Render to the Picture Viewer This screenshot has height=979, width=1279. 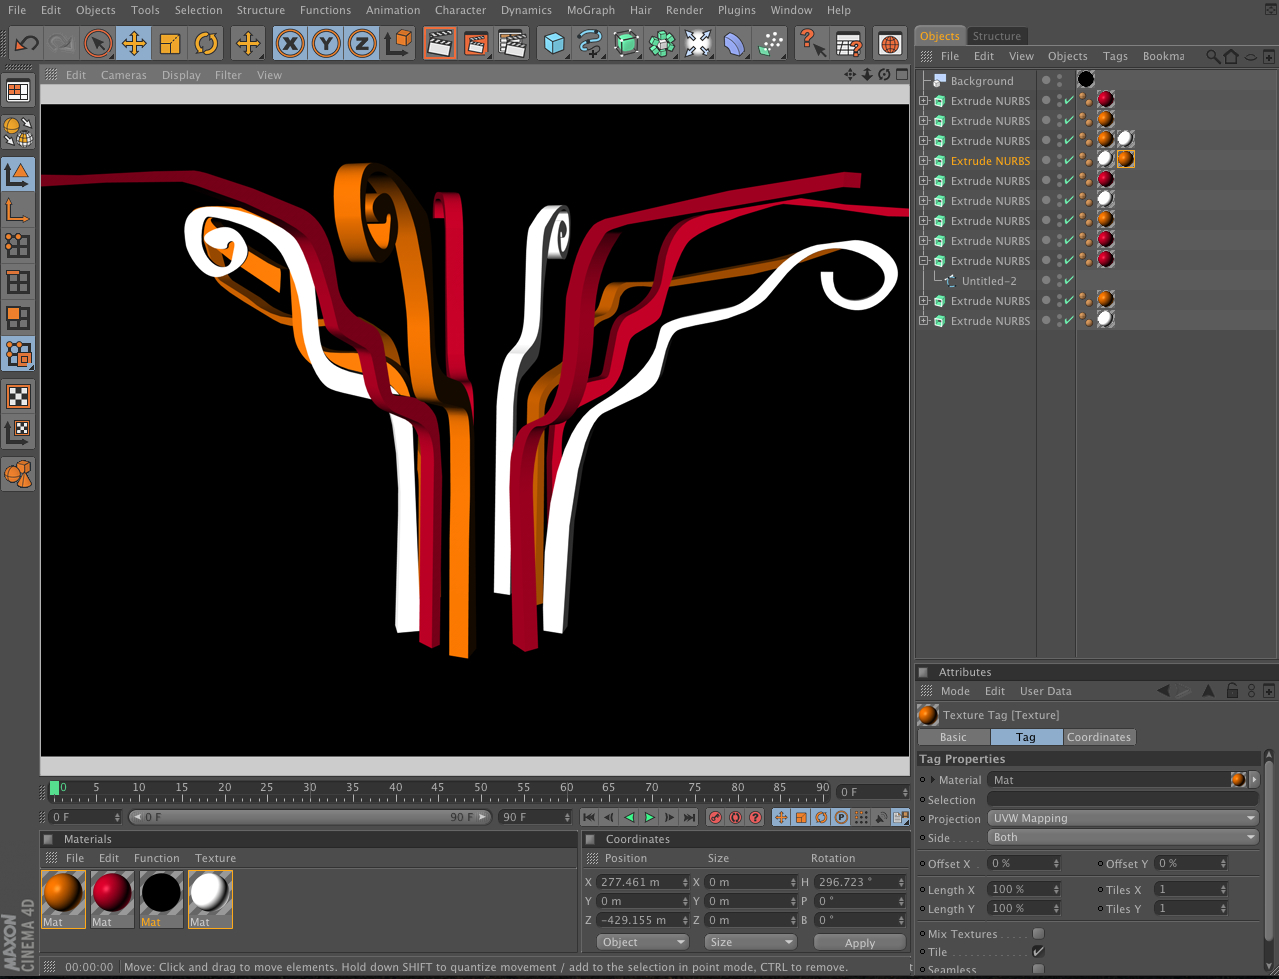476,44
